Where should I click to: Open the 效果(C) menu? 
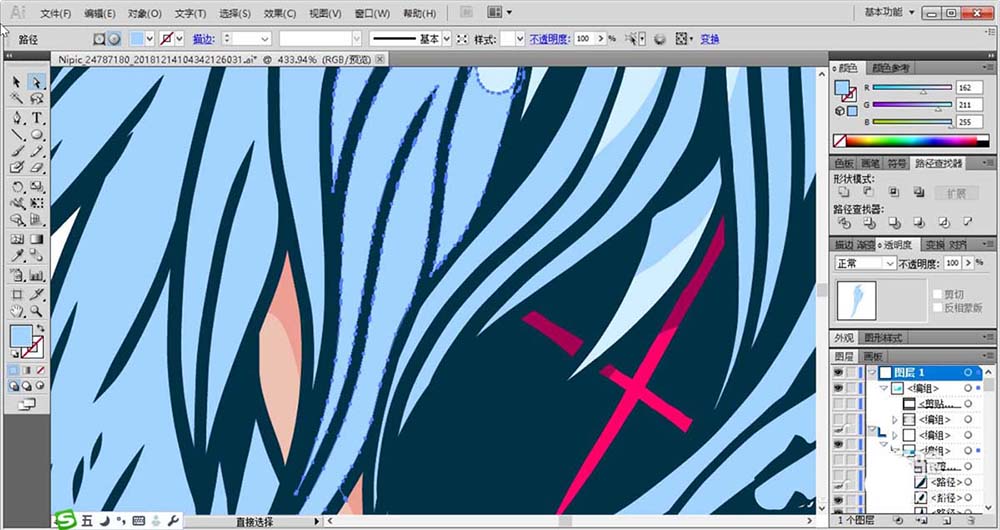280,13
